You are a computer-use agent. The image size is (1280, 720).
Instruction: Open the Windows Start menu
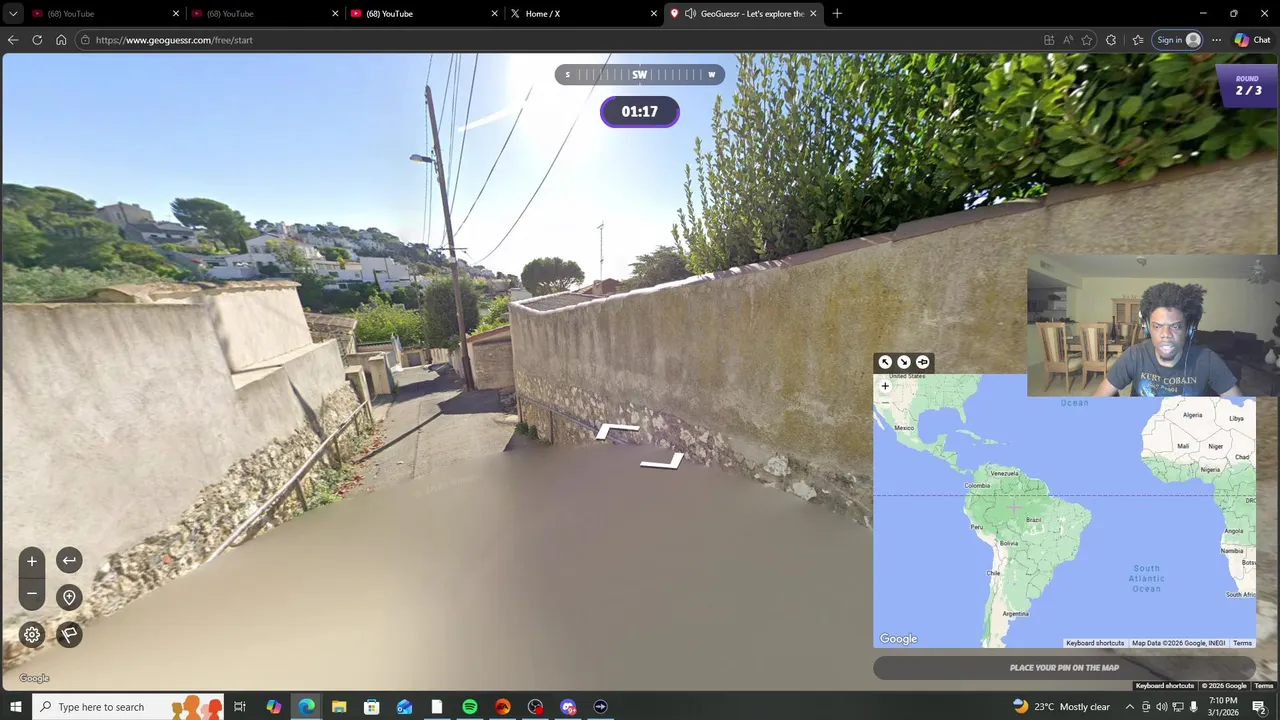[x=15, y=707]
